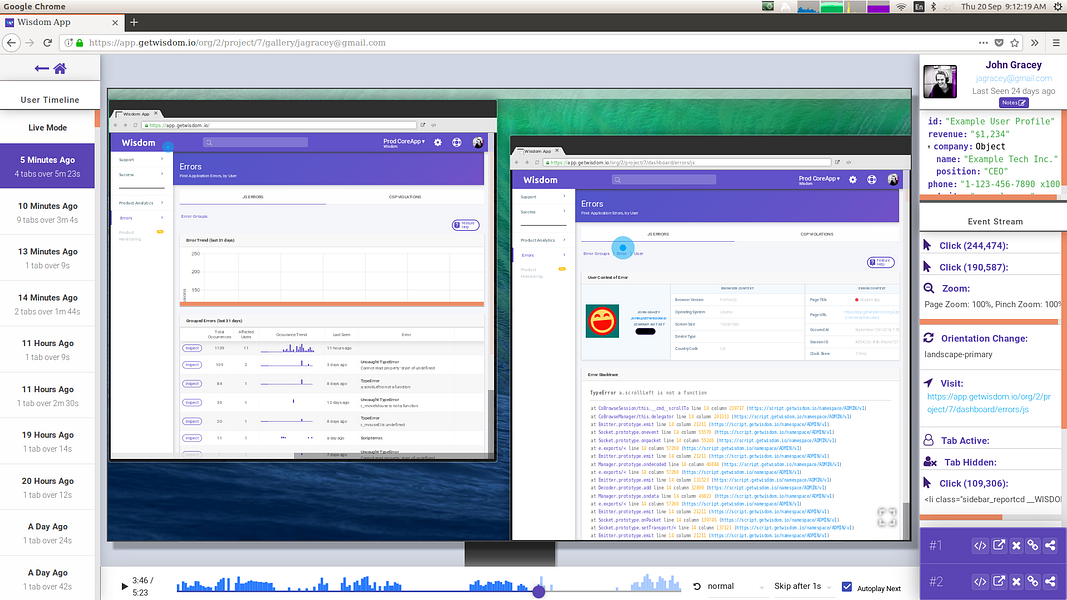This screenshot has height=600, width=1067.
Task: Select the revenue "$1,234" profile line
Action: tap(966, 134)
